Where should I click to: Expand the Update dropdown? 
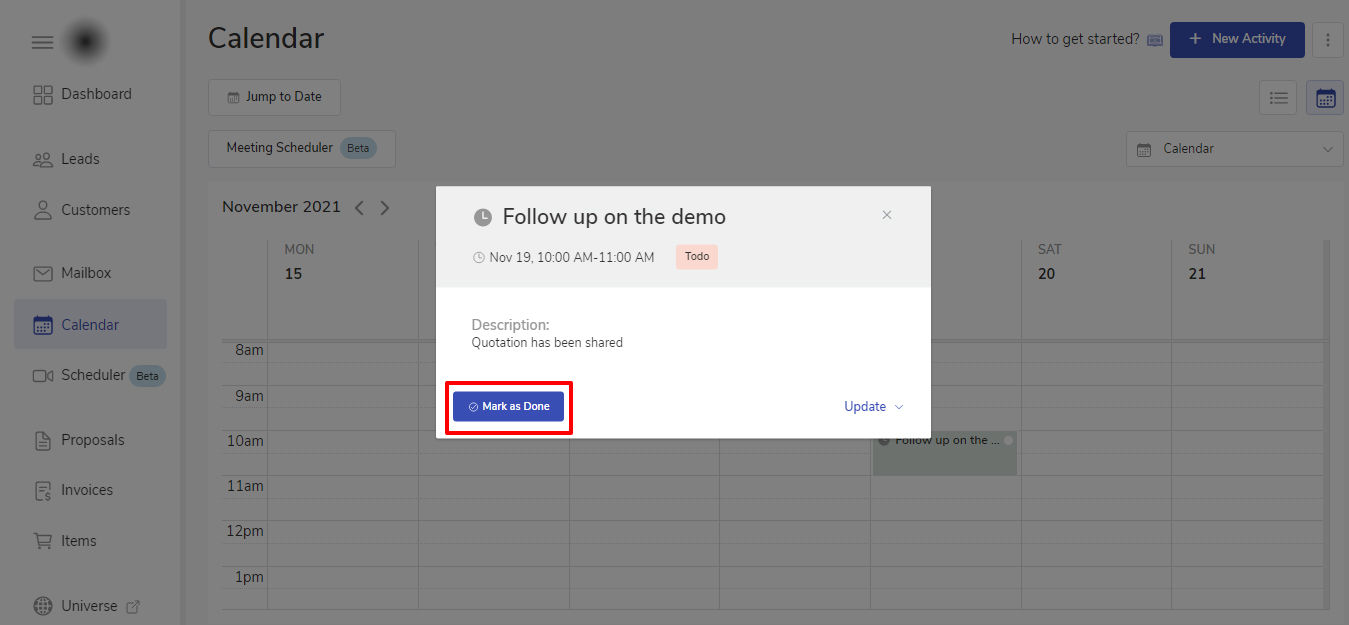pyautogui.click(x=873, y=407)
